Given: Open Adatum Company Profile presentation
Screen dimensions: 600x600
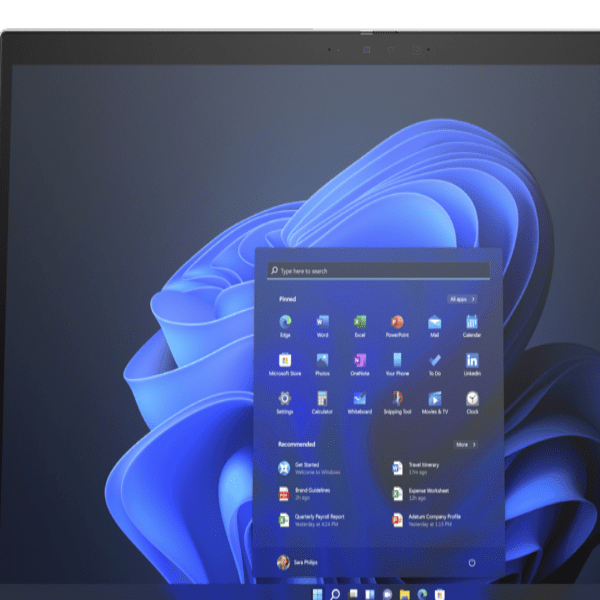Looking at the screenshot, I should (427, 520).
